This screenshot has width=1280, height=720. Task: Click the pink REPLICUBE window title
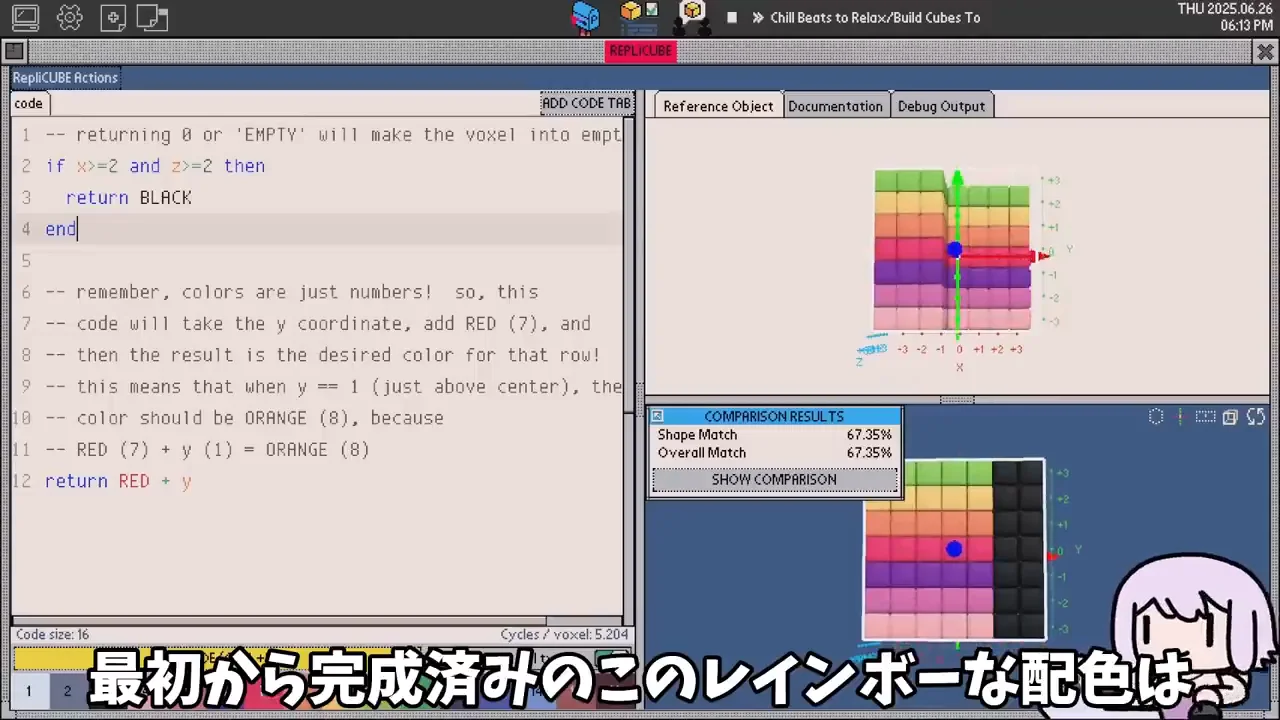641,51
